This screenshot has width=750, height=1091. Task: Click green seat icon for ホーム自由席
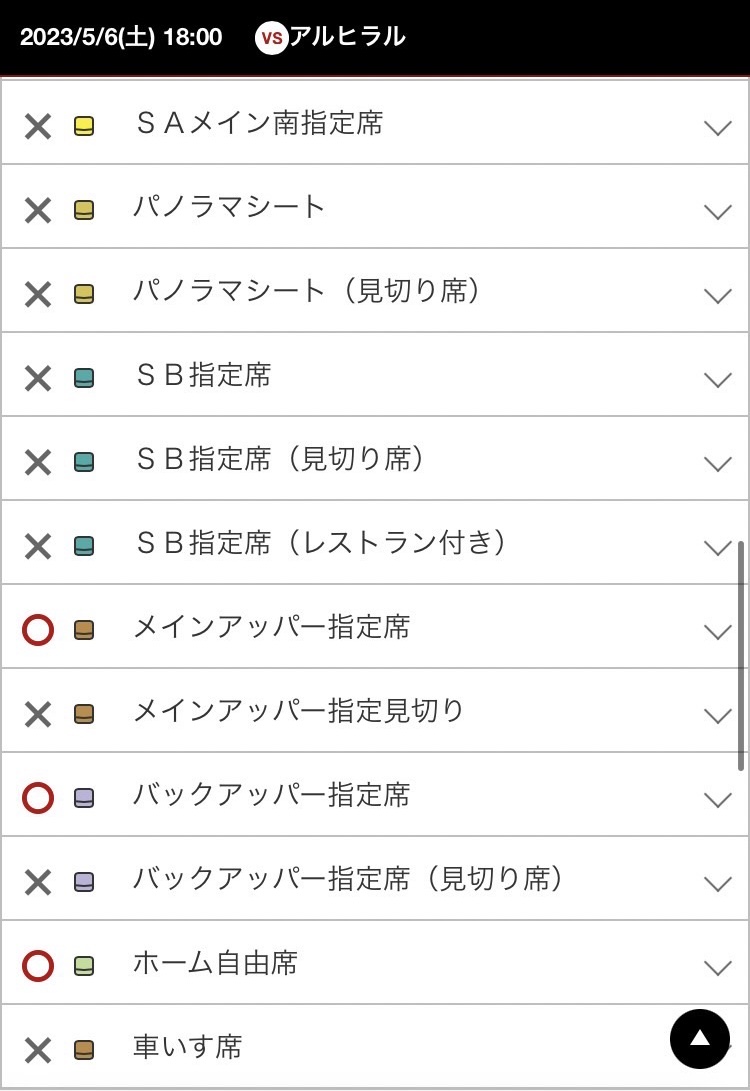[x=84, y=967]
